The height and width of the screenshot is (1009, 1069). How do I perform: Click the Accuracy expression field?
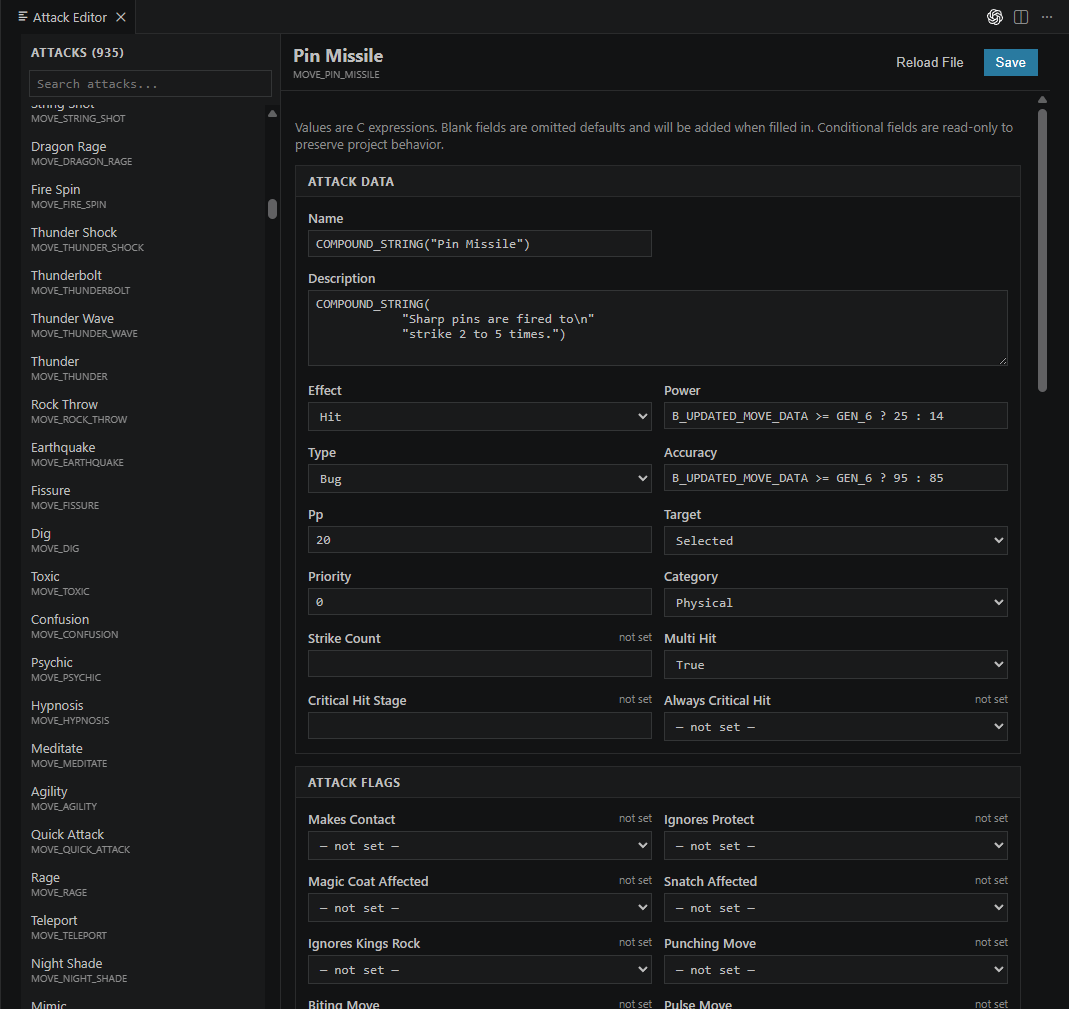pyautogui.click(x=835, y=478)
